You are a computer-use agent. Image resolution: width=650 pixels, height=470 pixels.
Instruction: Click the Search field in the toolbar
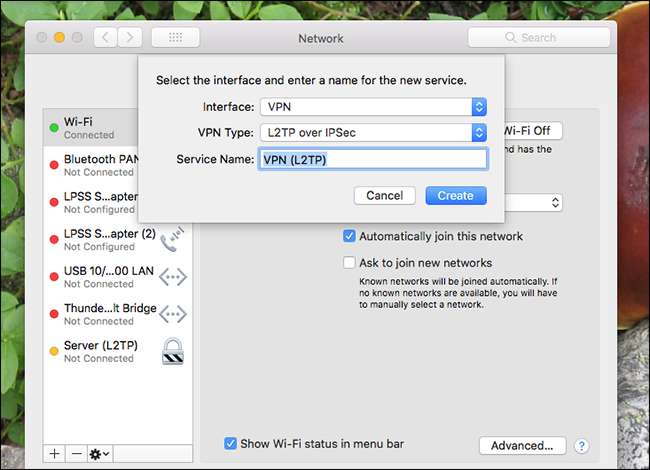pos(539,38)
